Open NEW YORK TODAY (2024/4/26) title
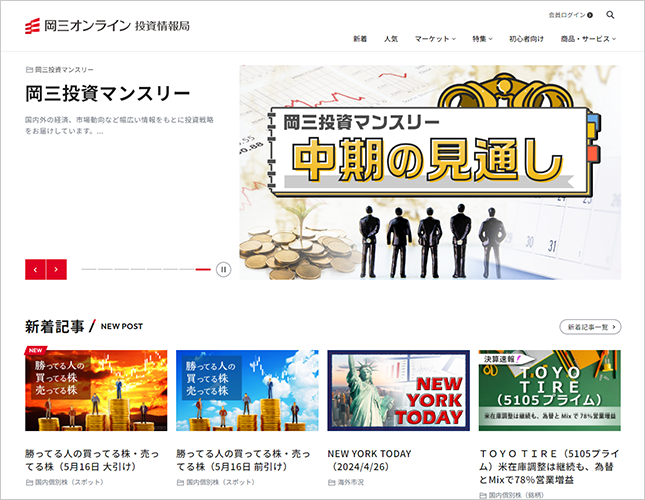Viewport: 645px width, 500px height. click(369, 460)
